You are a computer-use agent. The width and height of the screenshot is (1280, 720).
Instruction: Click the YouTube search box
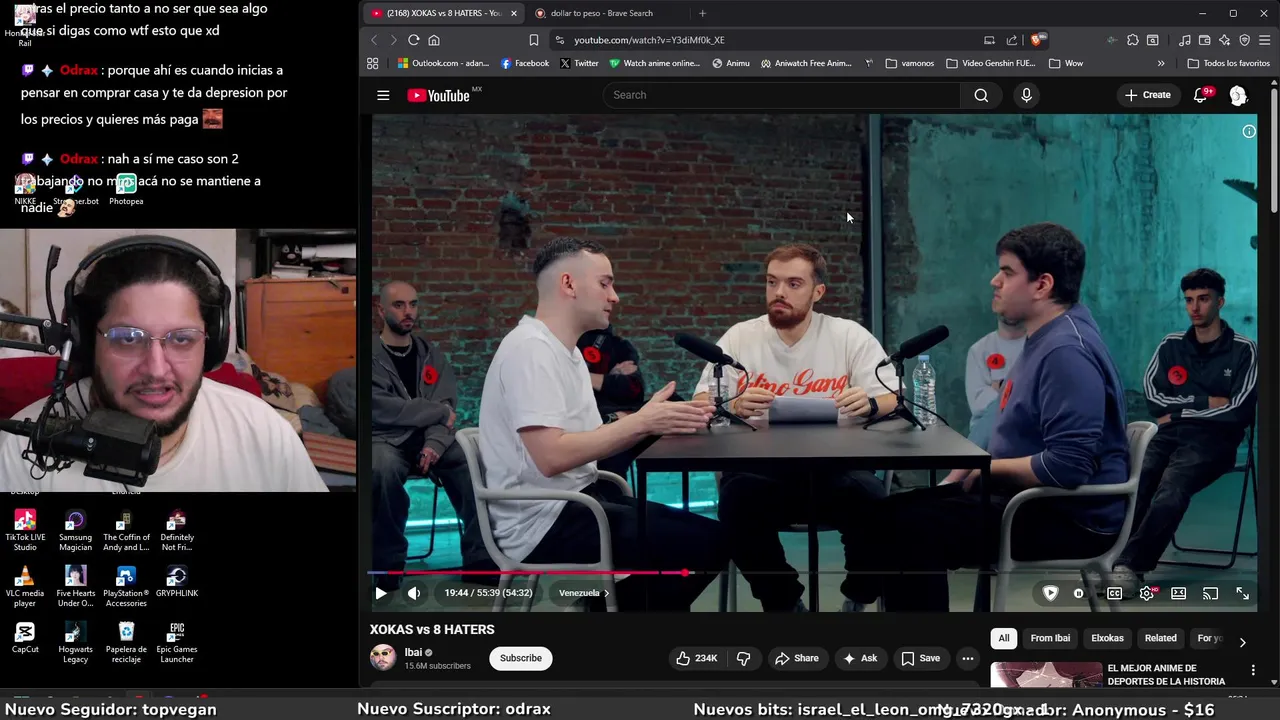pyautogui.click(x=781, y=95)
